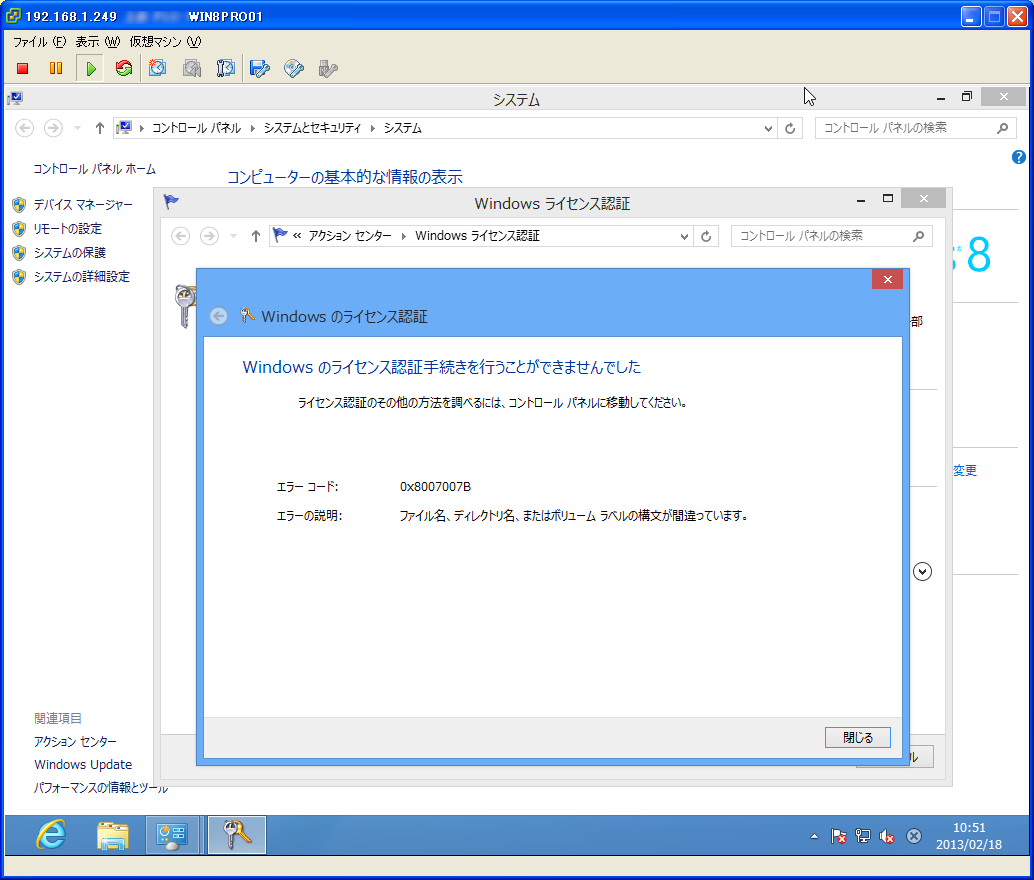Refresh the システム window
The height and width of the screenshot is (880, 1034).
click(790, 129)
